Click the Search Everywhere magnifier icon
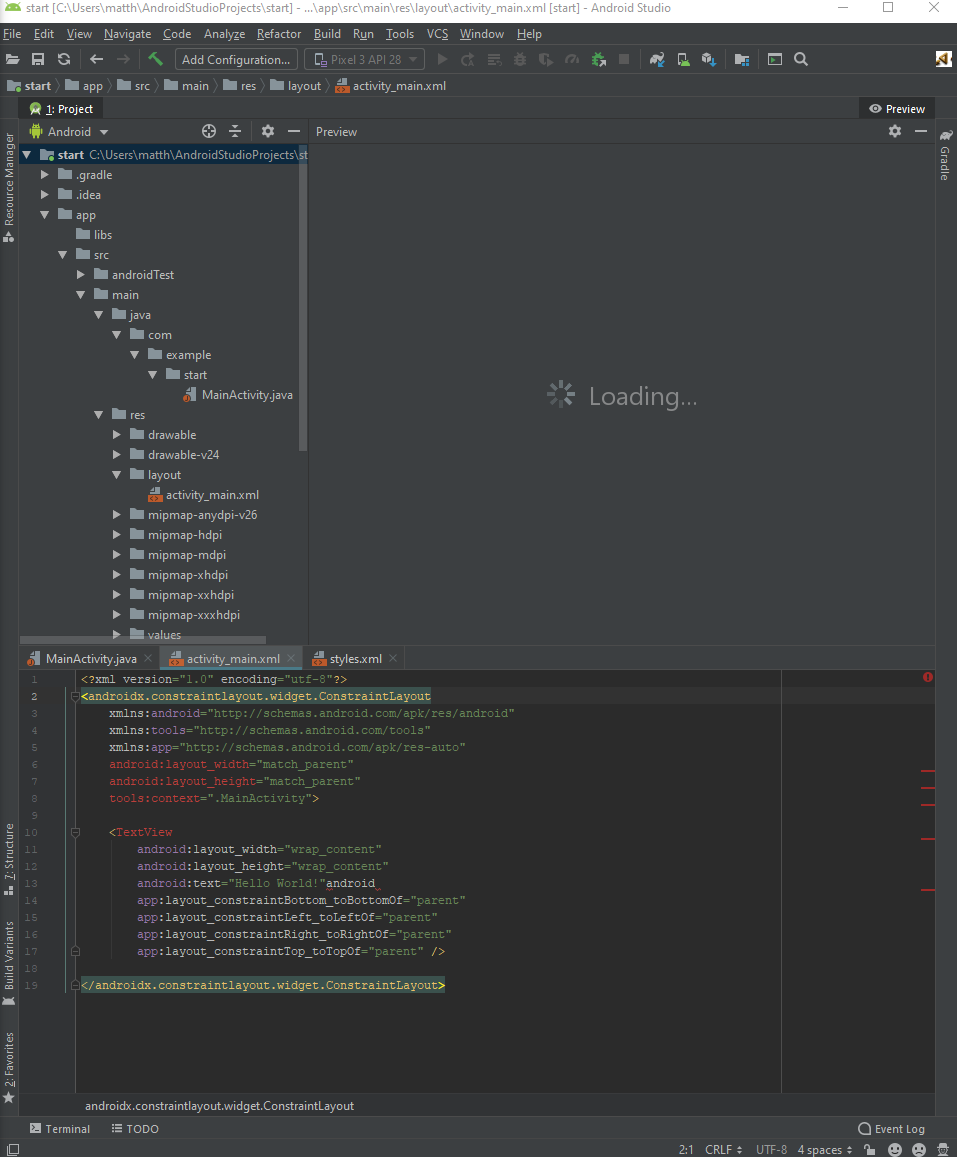957x1157 pixels. coord(801,60)
